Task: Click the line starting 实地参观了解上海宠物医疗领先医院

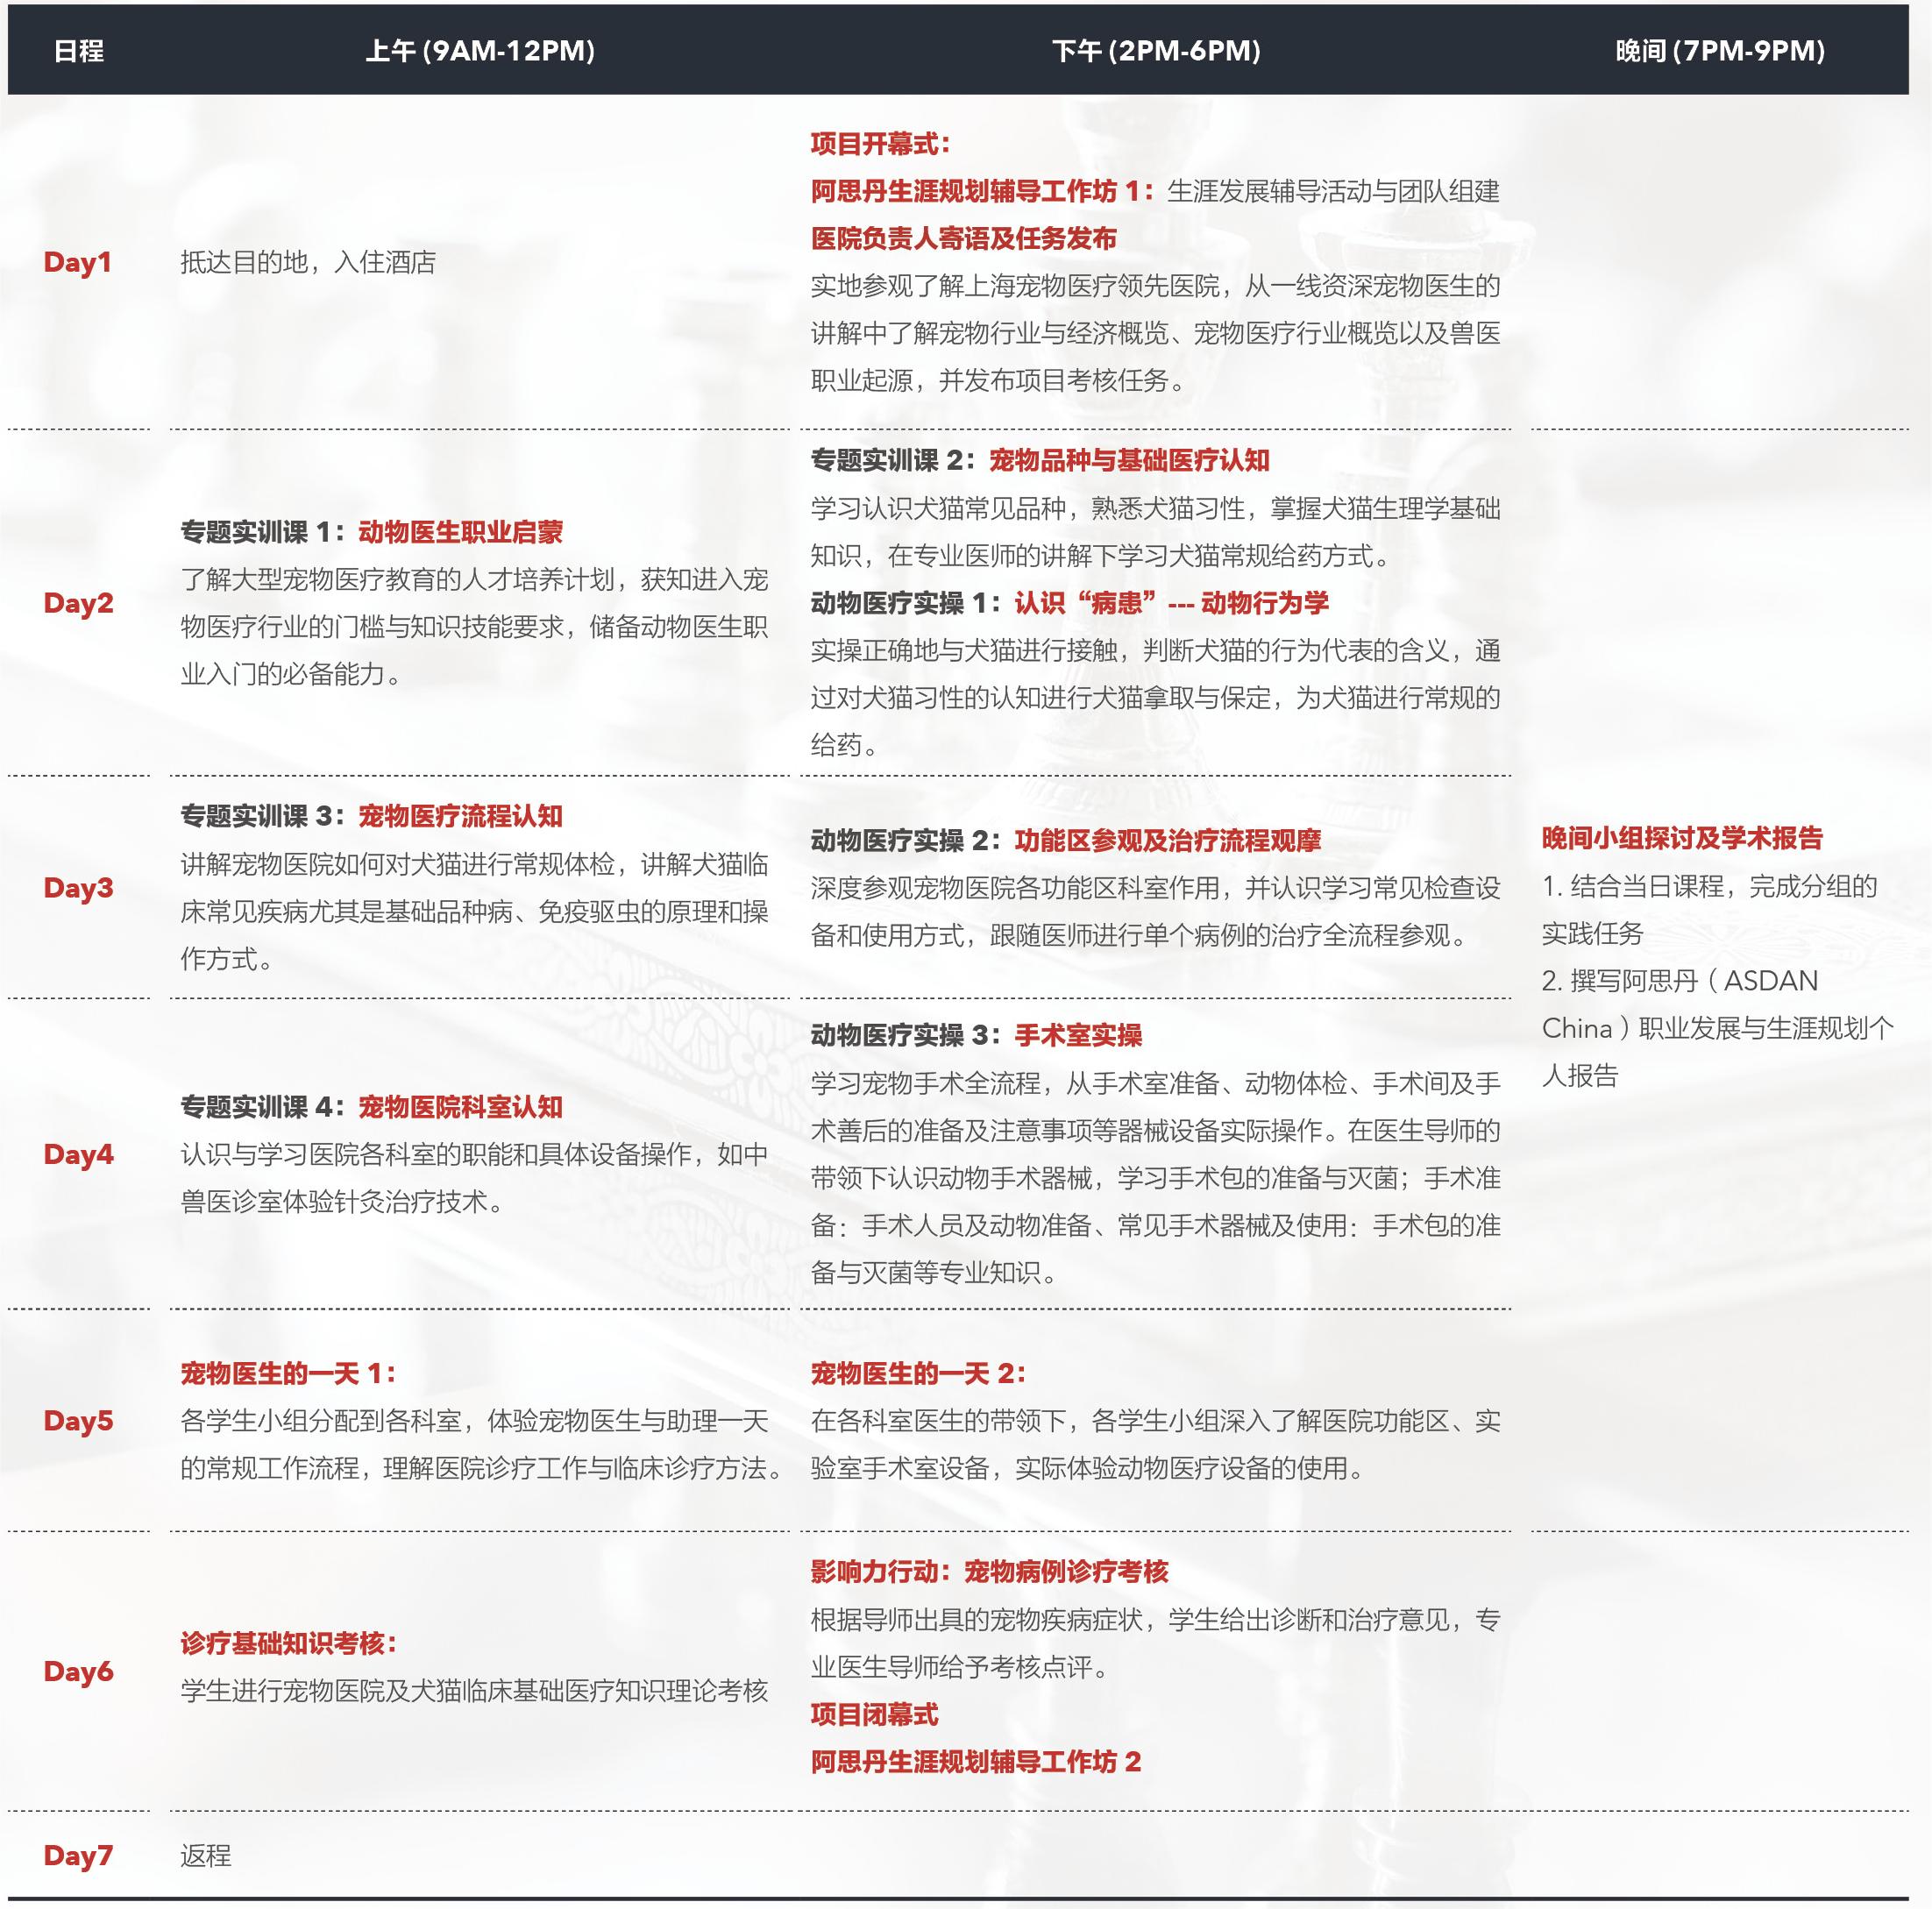Action: (x=1156, y=286)
